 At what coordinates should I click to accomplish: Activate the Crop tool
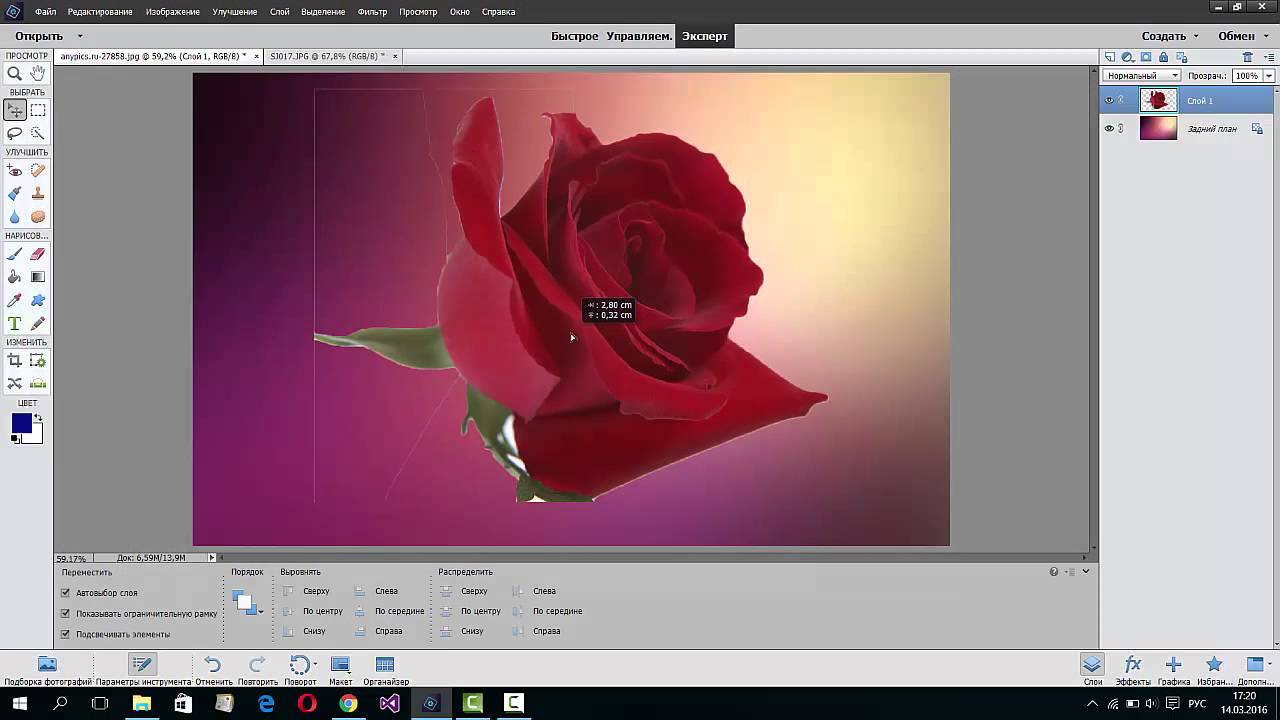[15, 361]
